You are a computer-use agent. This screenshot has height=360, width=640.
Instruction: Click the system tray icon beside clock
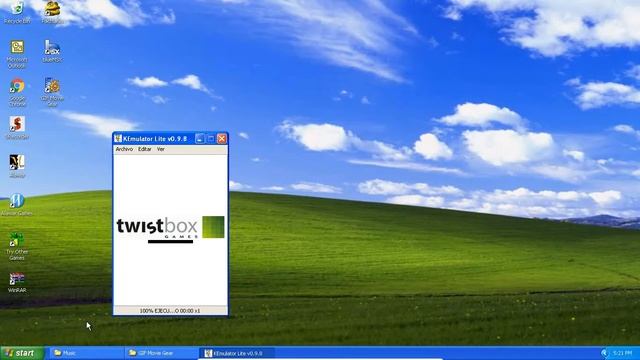[x=604, y=353]
